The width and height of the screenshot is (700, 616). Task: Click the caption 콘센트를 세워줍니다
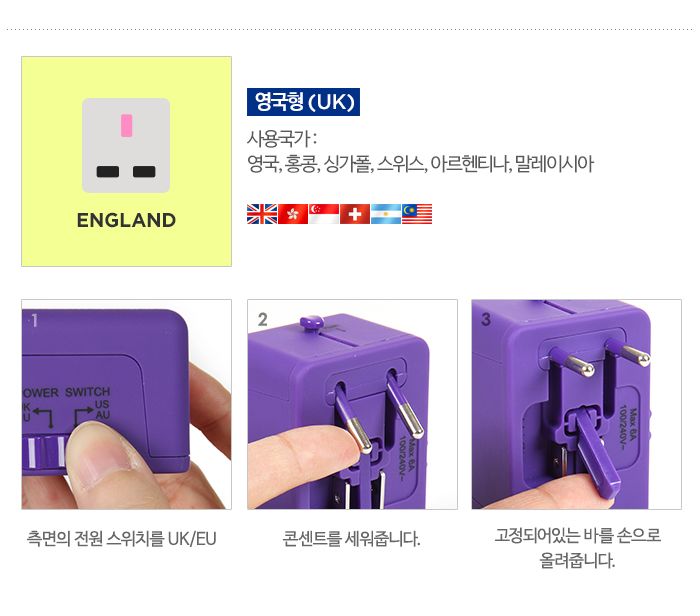352,539
